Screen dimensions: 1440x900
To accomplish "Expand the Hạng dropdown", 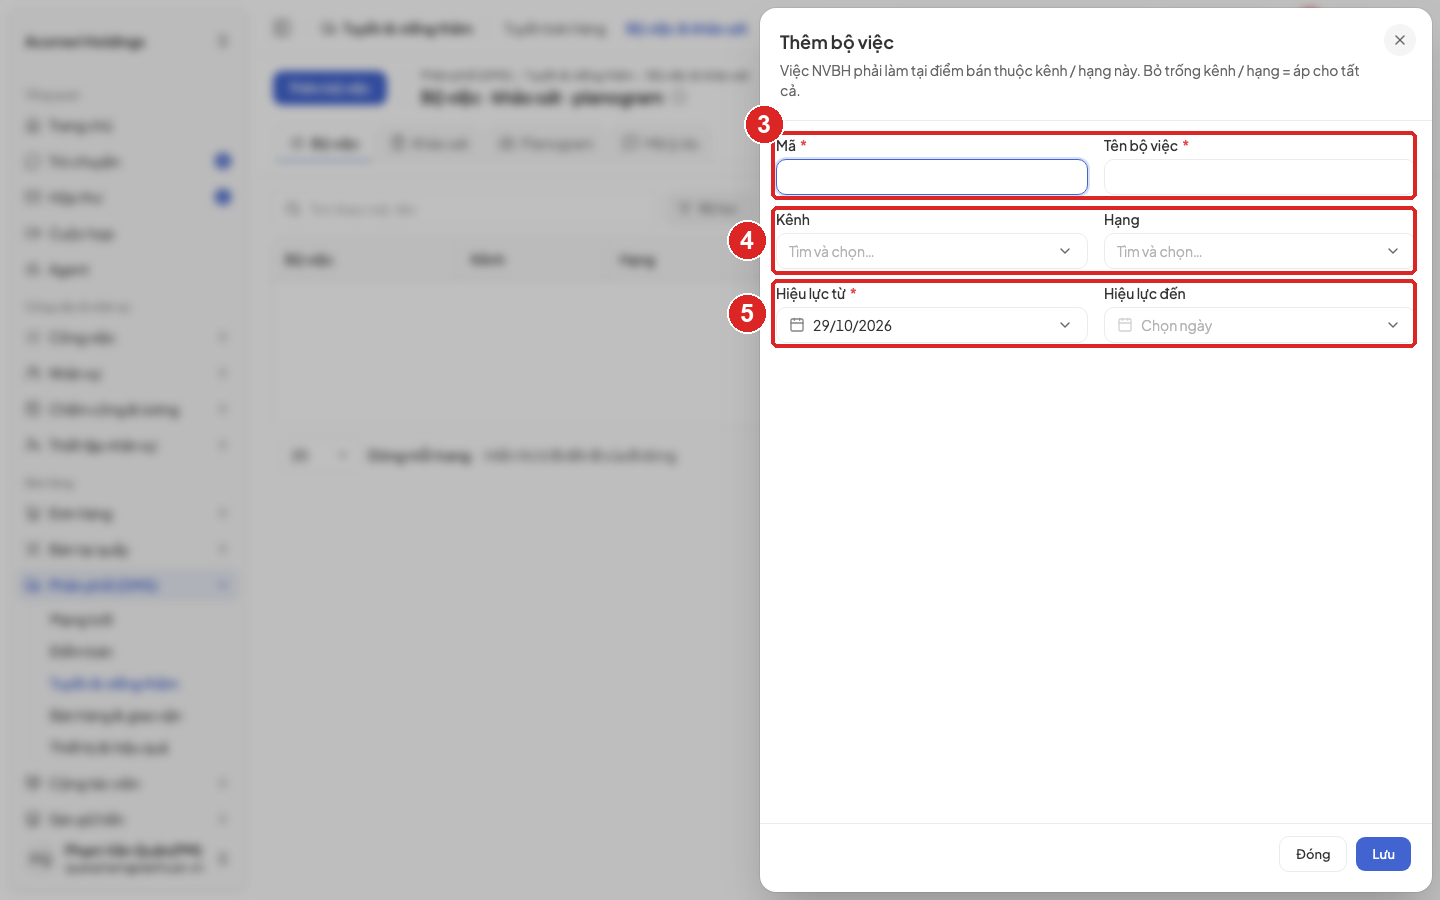I will coord(1260,251).
